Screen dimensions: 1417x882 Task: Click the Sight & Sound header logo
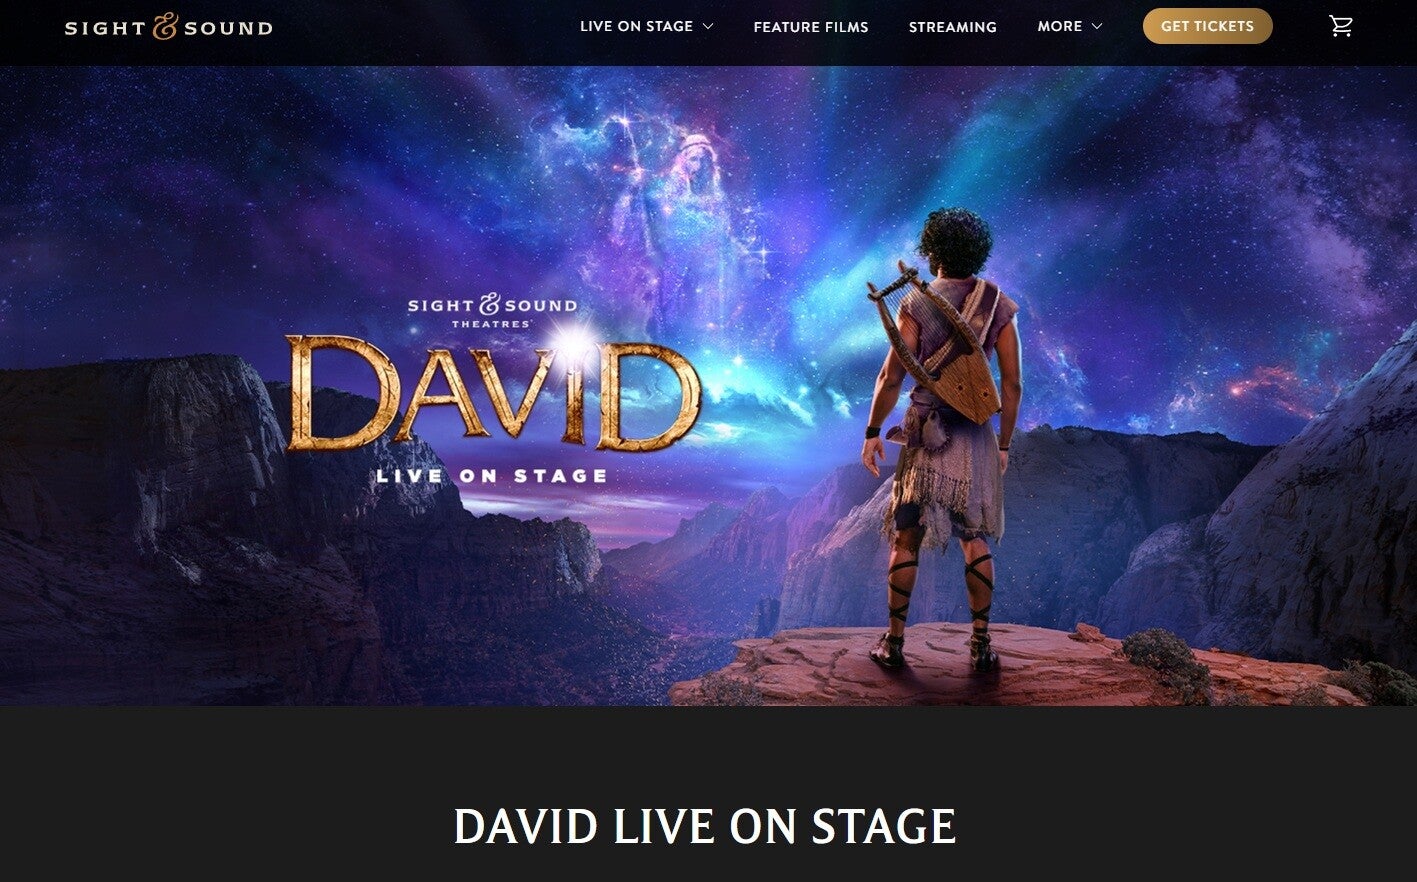(x=169, y=27)
